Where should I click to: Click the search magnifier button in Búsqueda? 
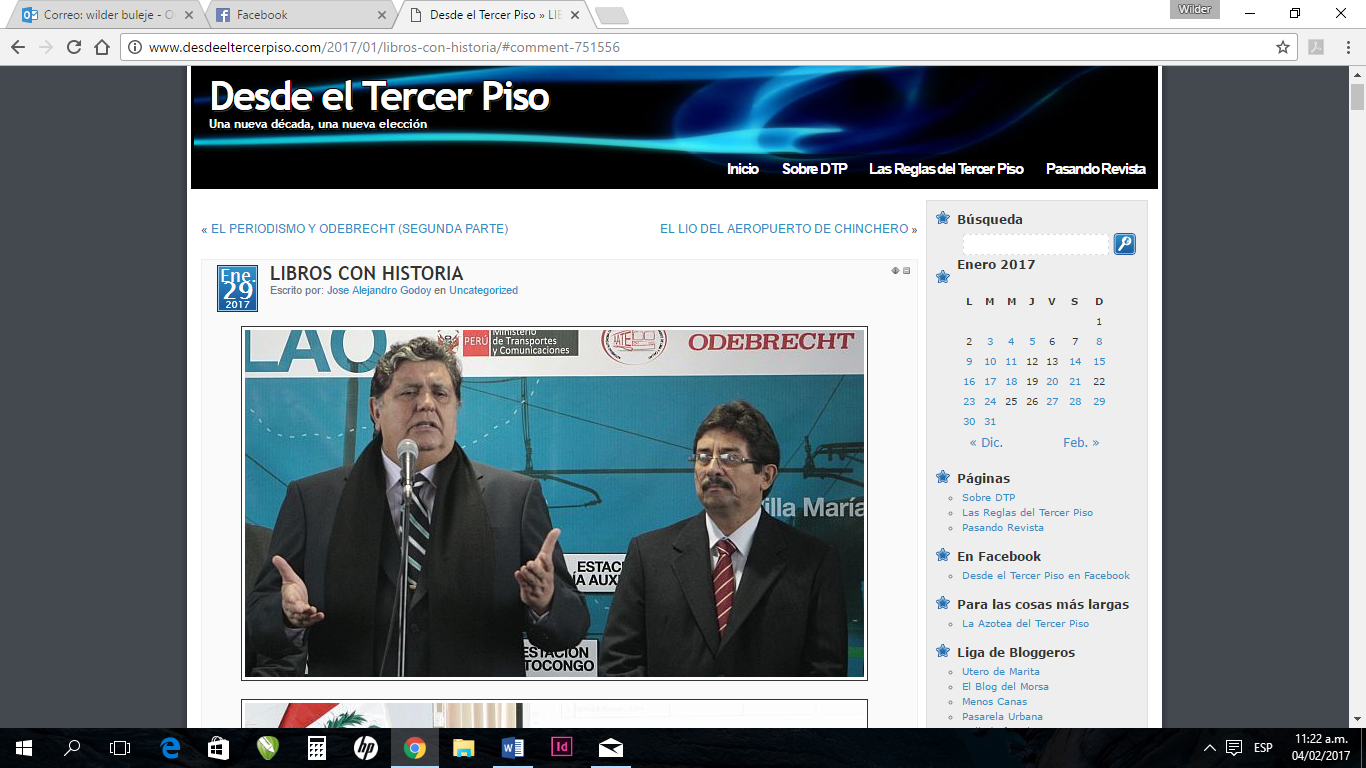(1125, 244)
